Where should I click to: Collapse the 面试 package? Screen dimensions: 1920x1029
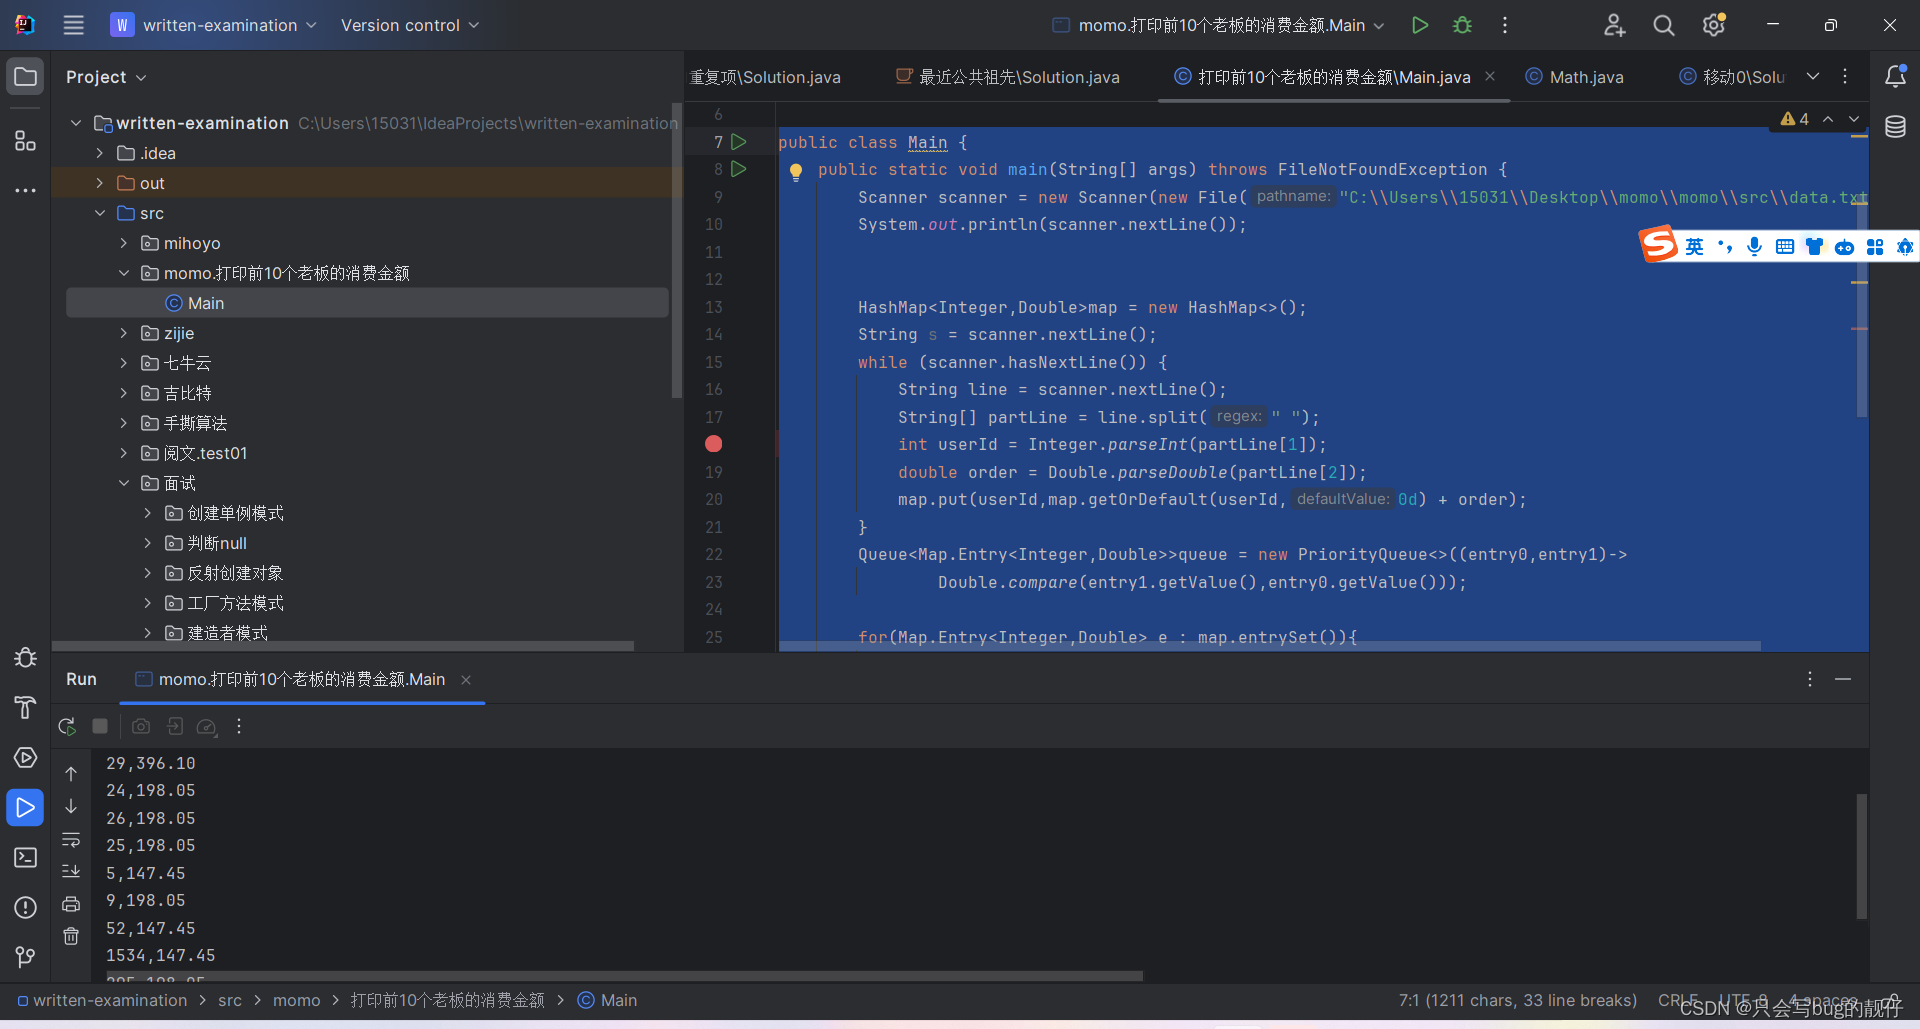(124, 483)
